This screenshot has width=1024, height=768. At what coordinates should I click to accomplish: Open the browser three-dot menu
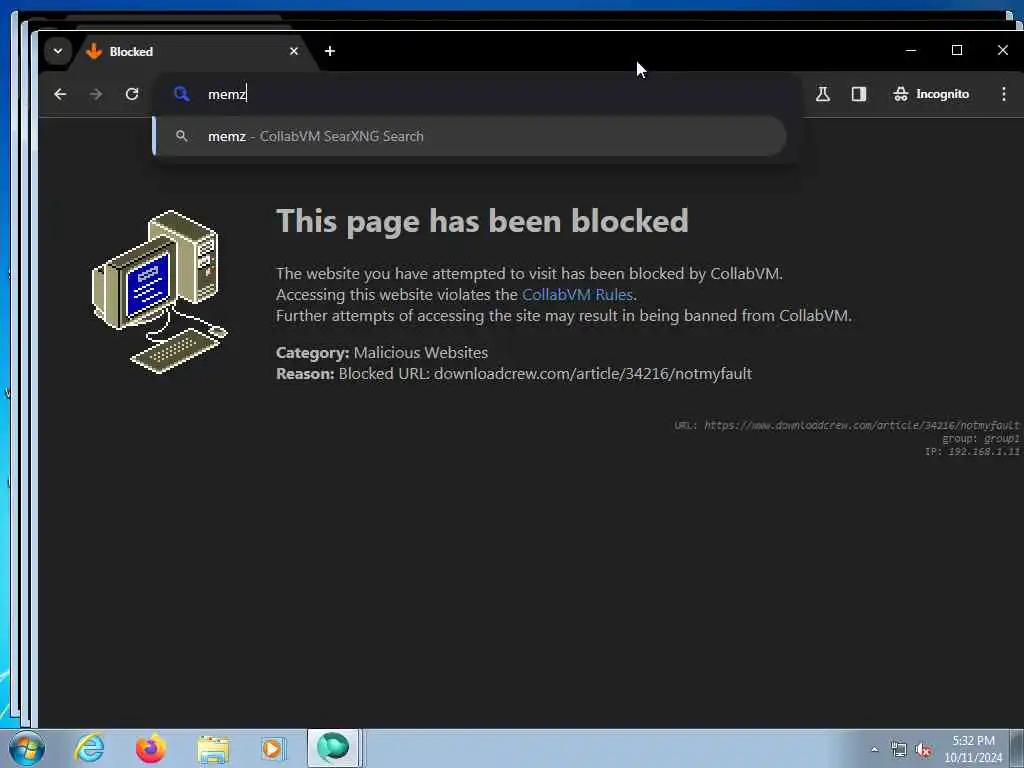[x=1004, y=94]
